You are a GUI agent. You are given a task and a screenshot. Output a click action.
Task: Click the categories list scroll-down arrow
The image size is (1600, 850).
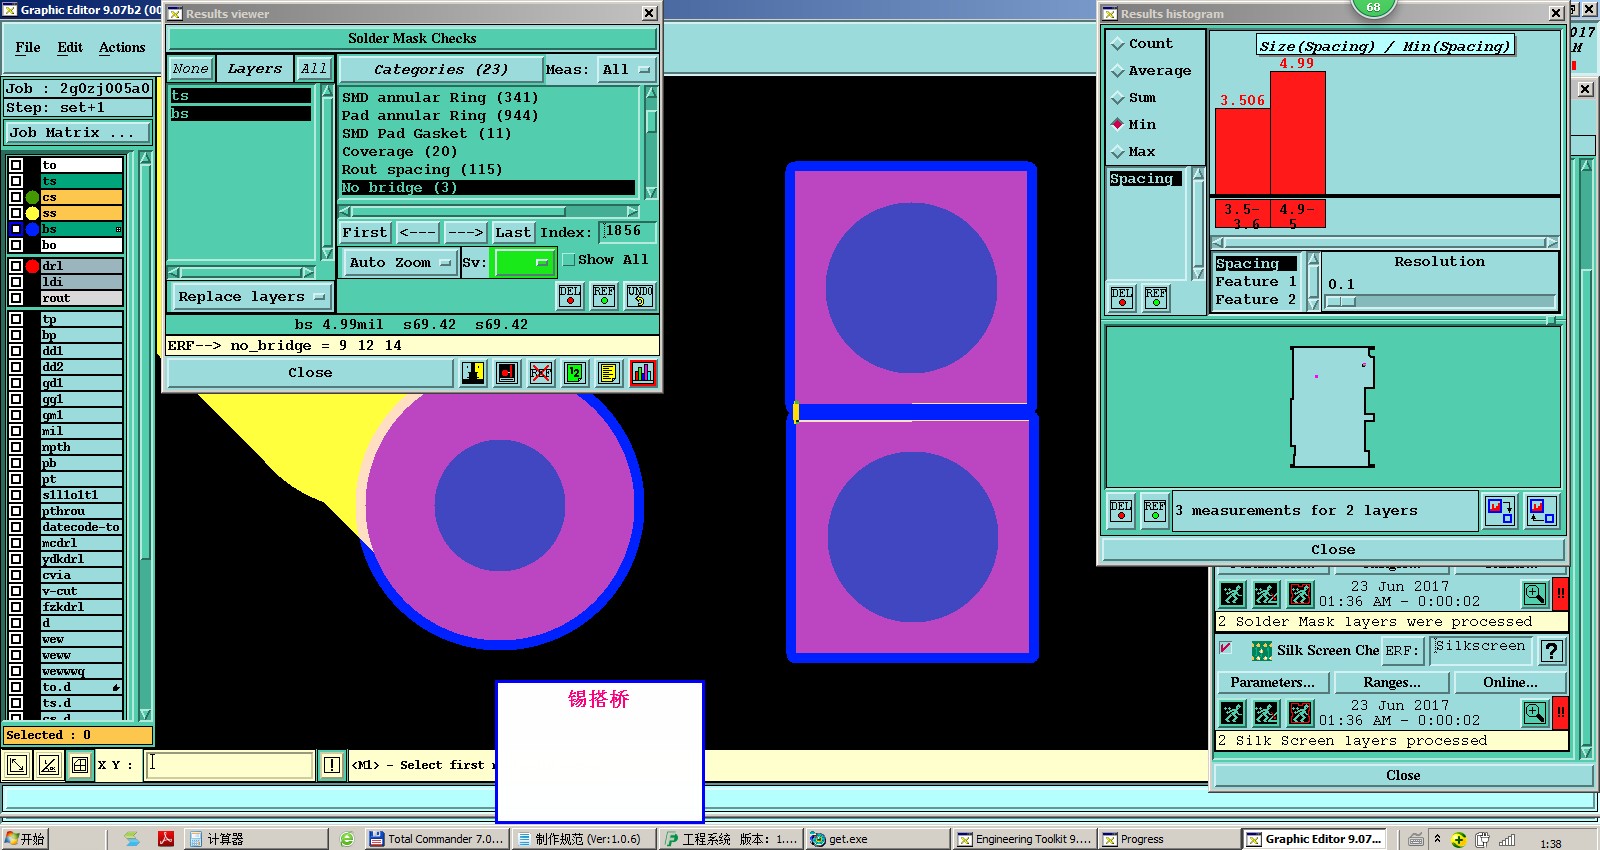pos(652,192)
